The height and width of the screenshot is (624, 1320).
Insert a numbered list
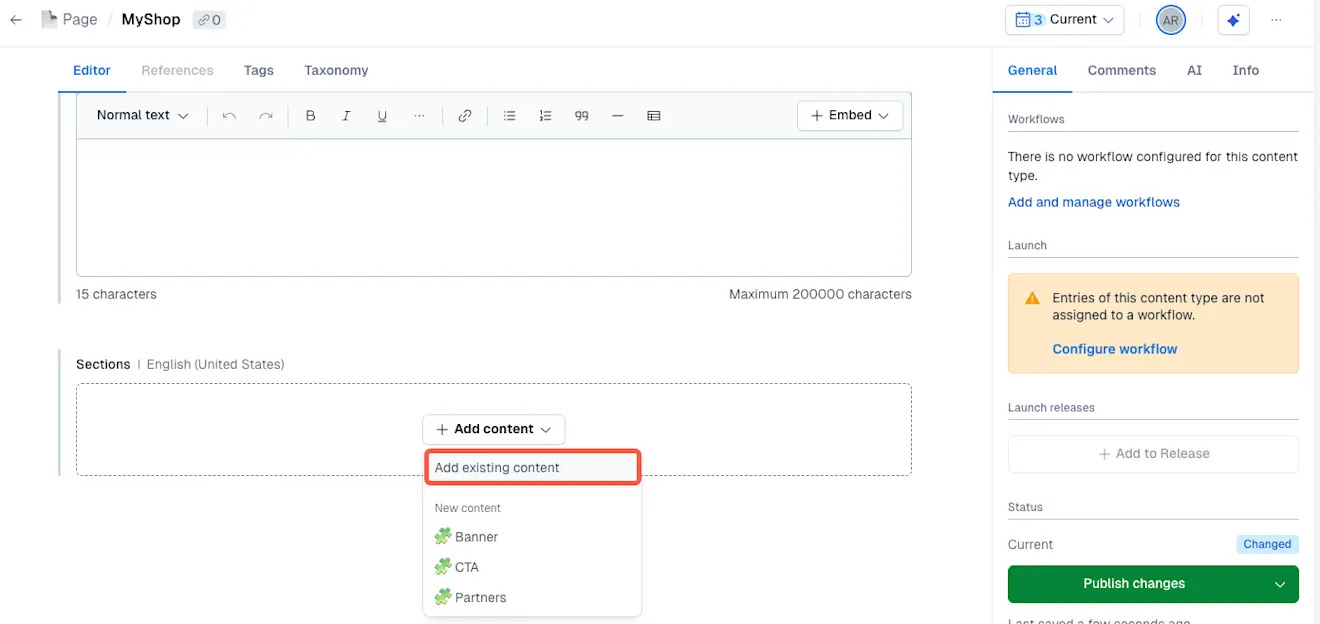pos(545,115)
